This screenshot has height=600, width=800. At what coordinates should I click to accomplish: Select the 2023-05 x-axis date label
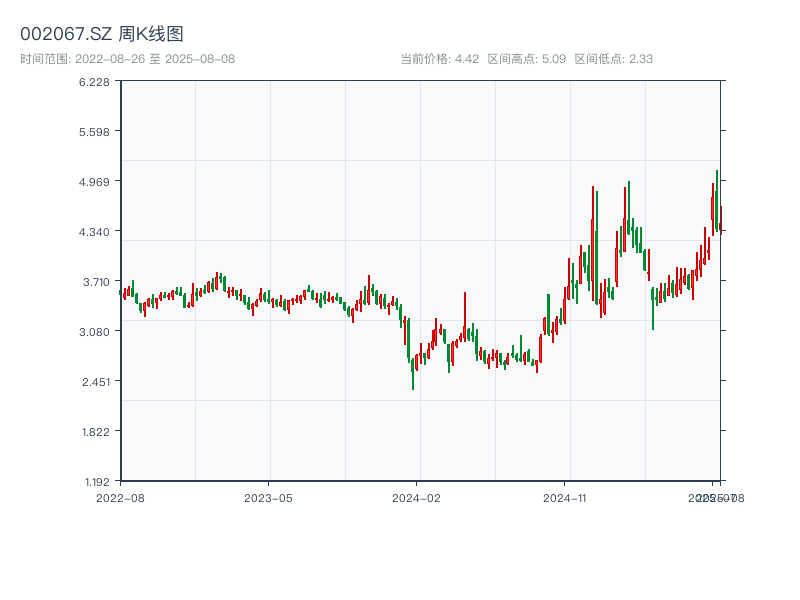tap(268, 497)
